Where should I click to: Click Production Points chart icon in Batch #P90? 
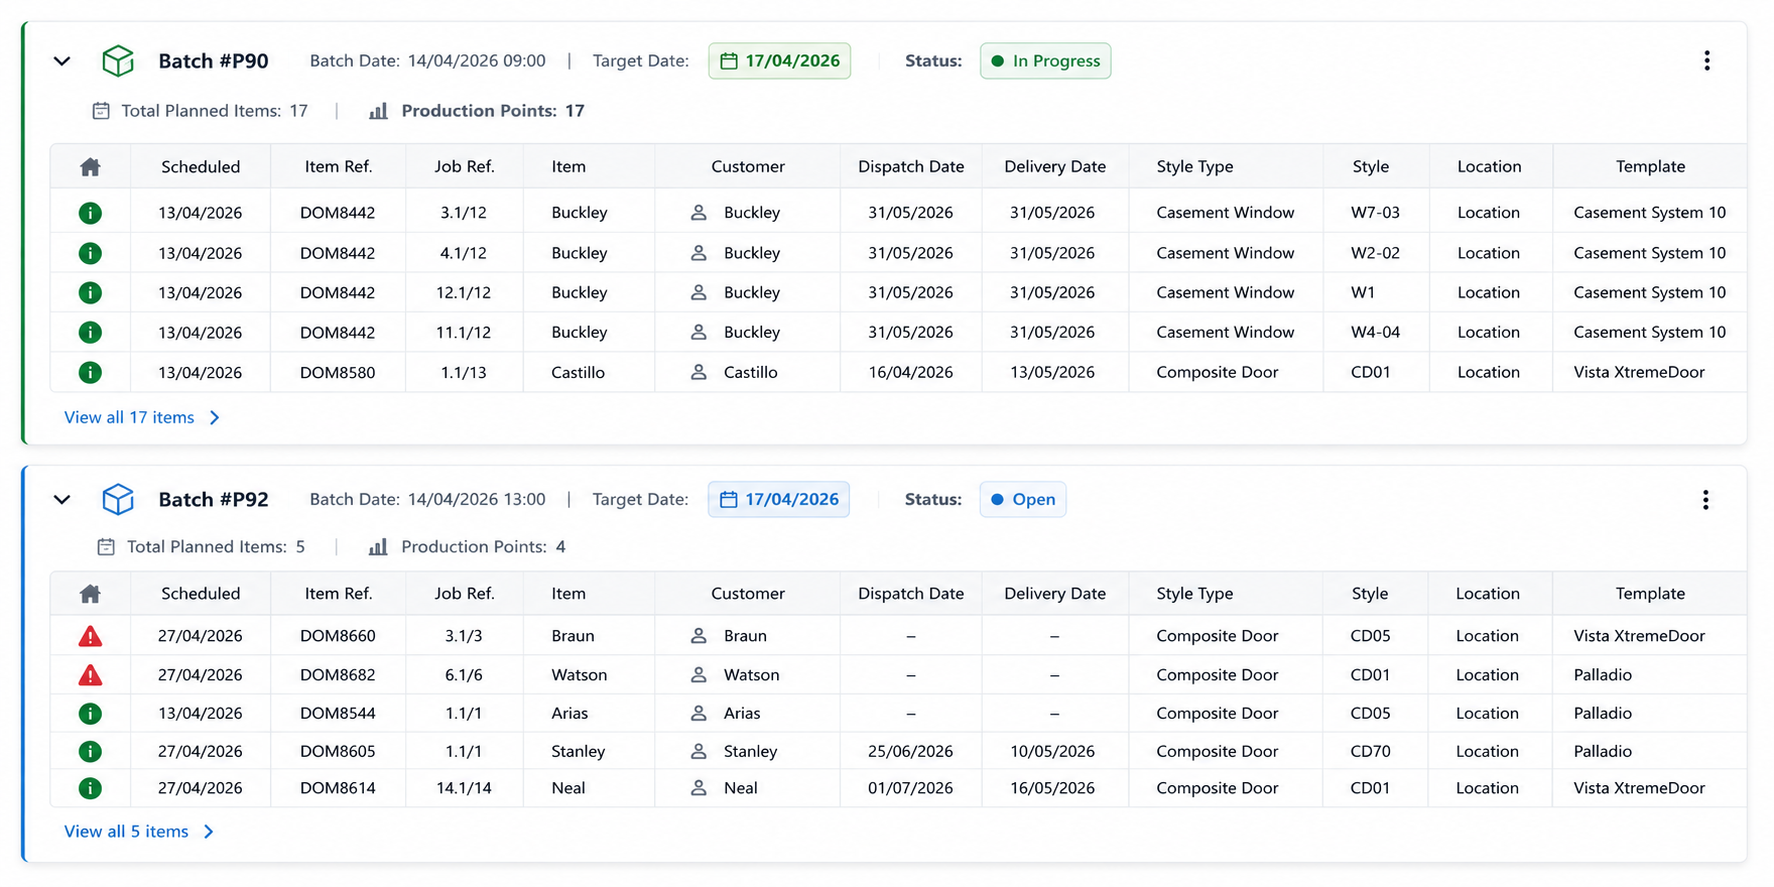378,111
